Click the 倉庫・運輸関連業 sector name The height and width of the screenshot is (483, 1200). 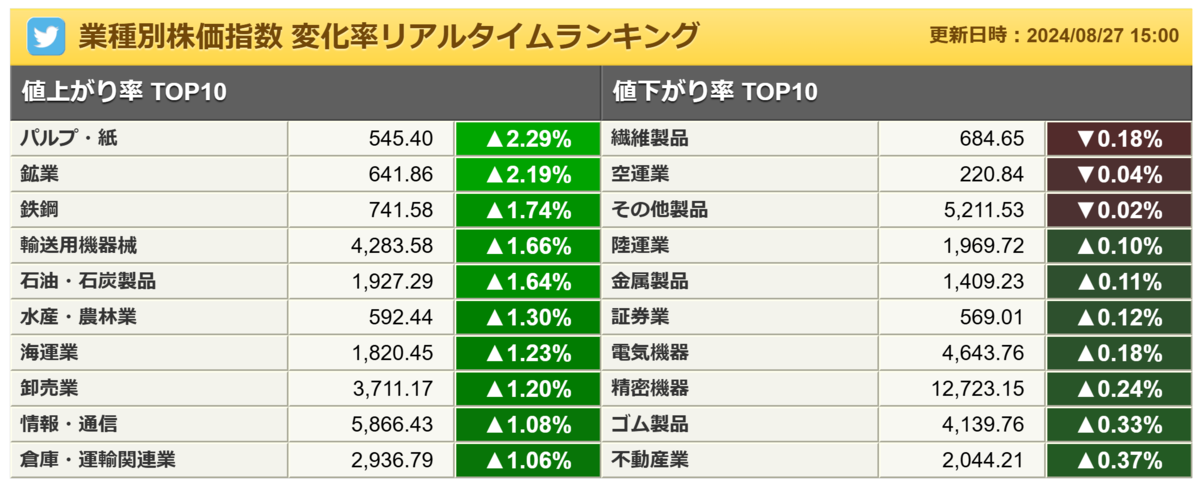click(x=98, y=460)
